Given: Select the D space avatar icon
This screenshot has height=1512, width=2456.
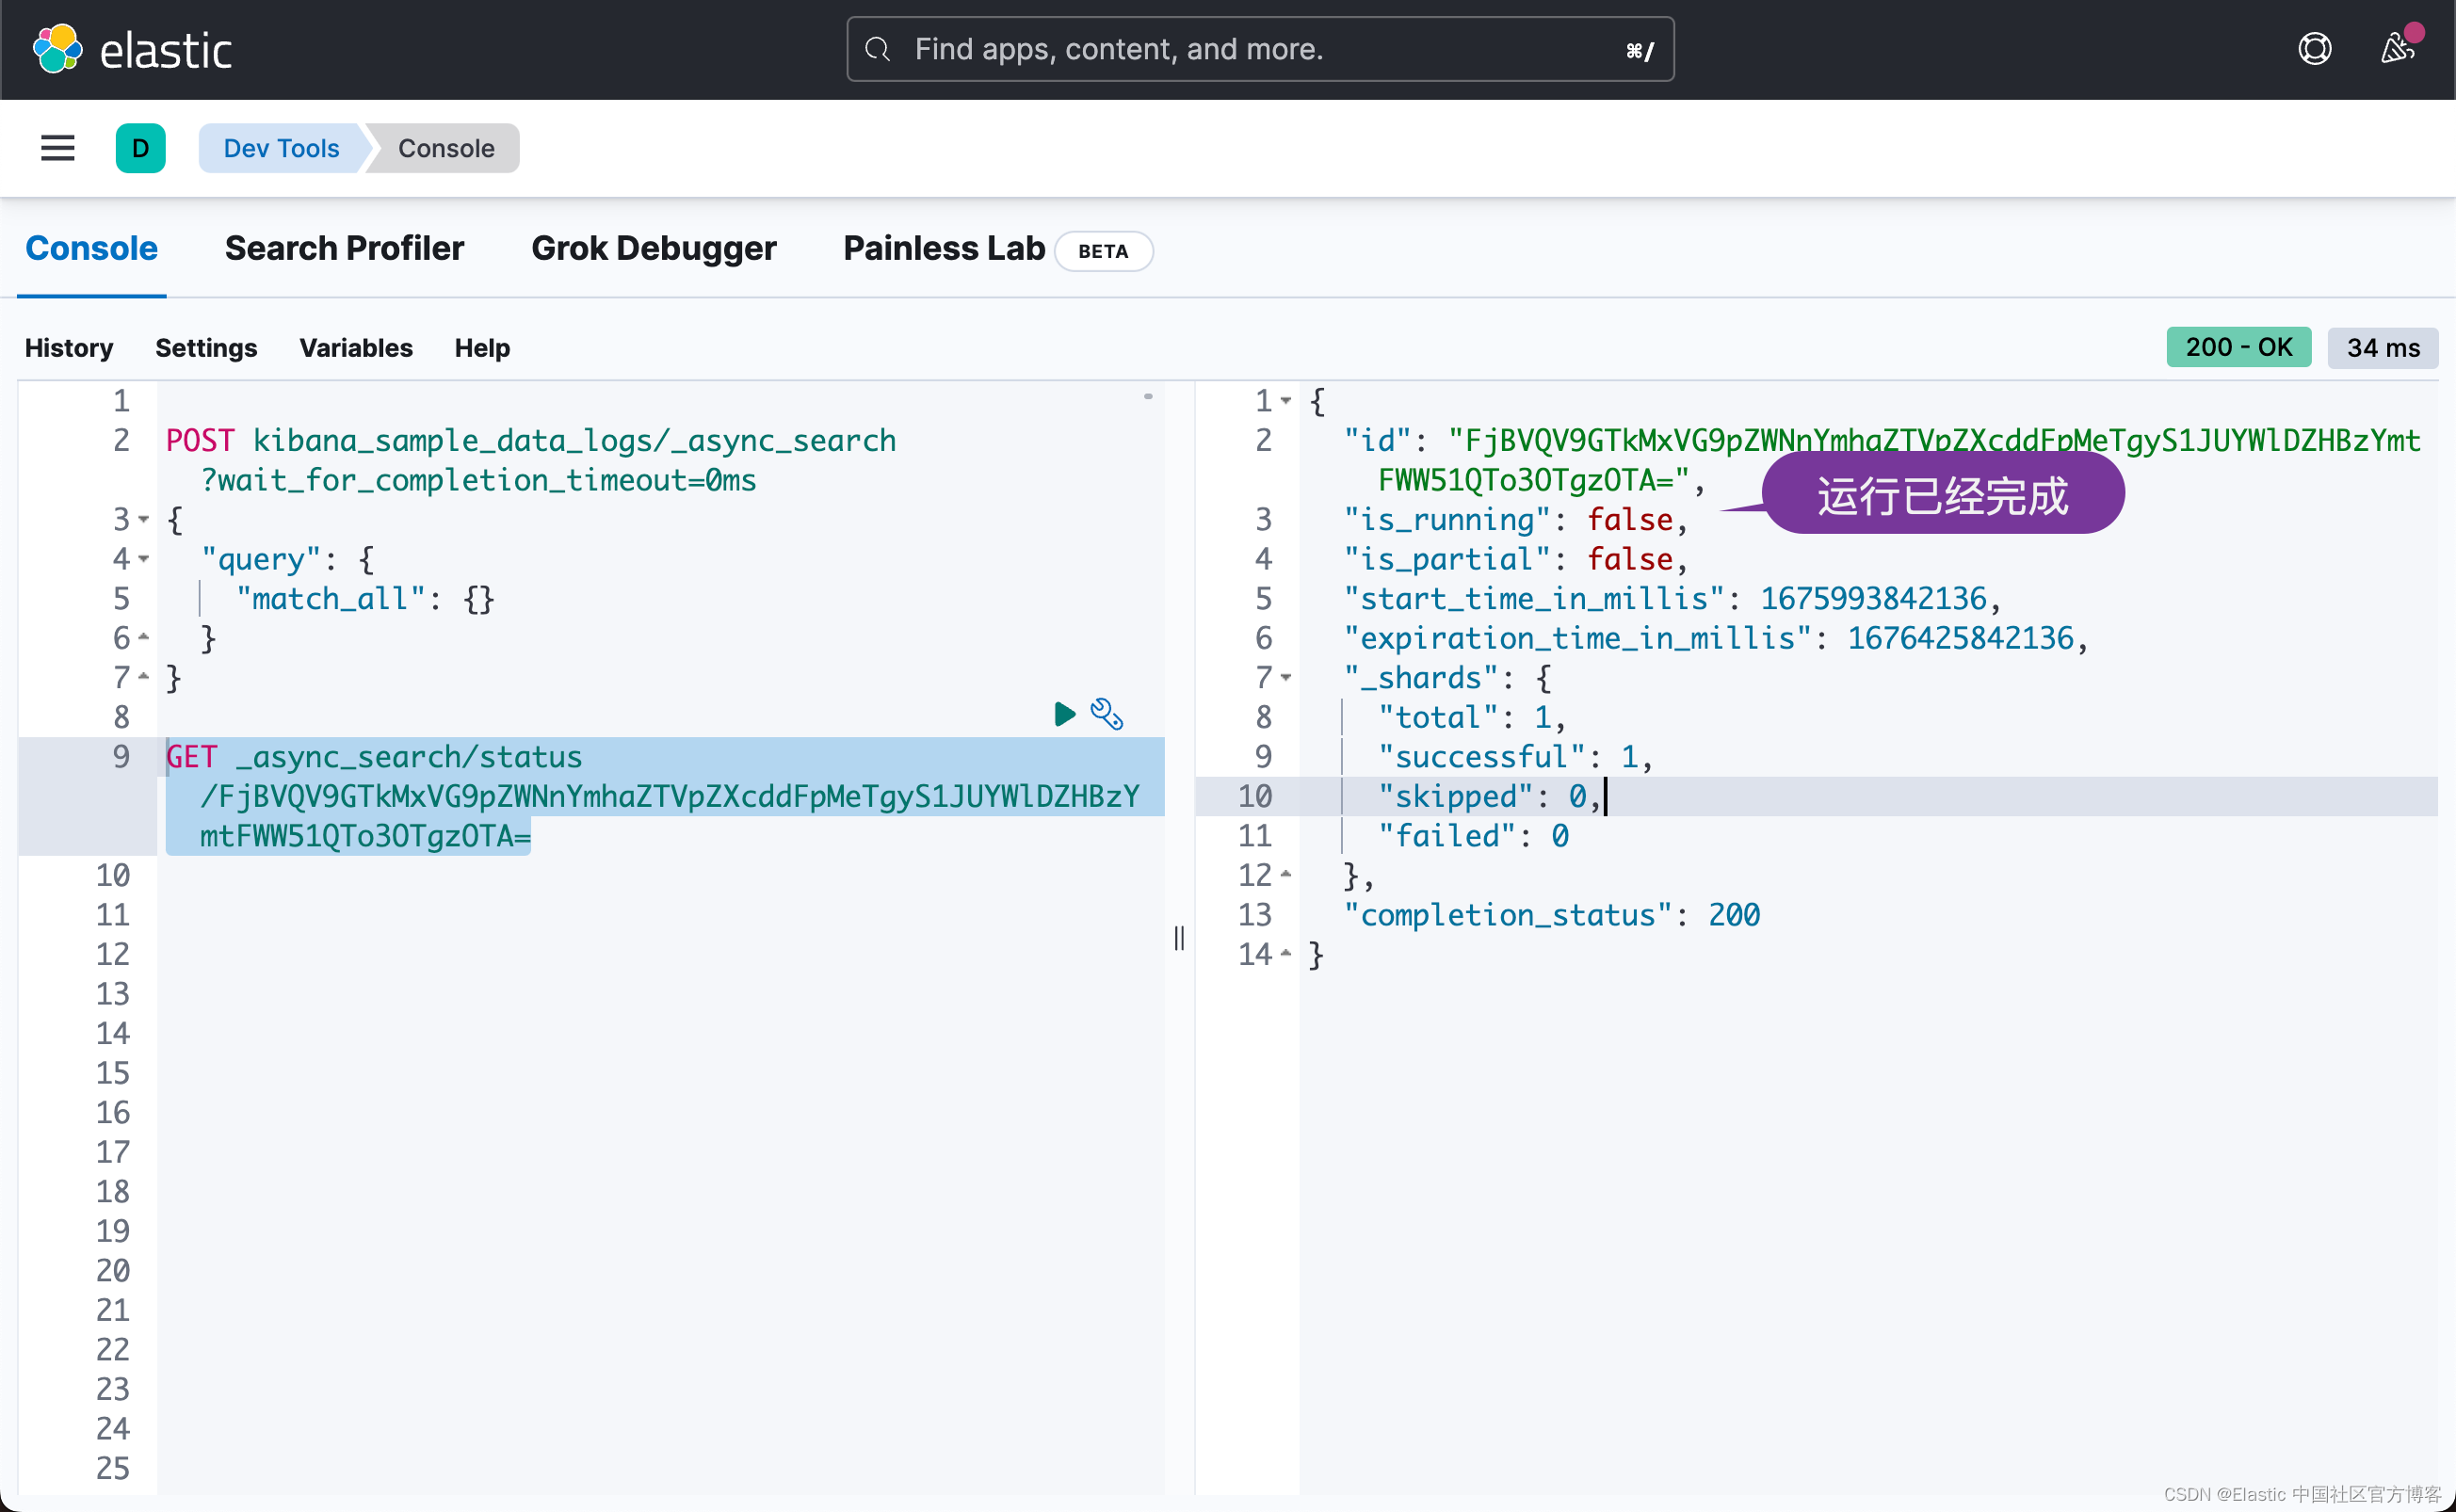Looking at the screenshot, I should click(x=141, y=148).
